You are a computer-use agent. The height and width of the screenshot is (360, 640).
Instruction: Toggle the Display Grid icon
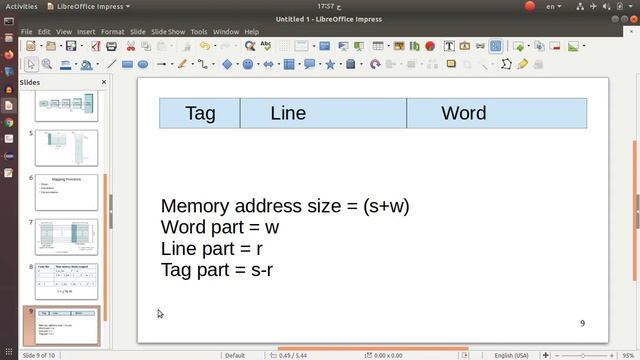coord(284,46)
